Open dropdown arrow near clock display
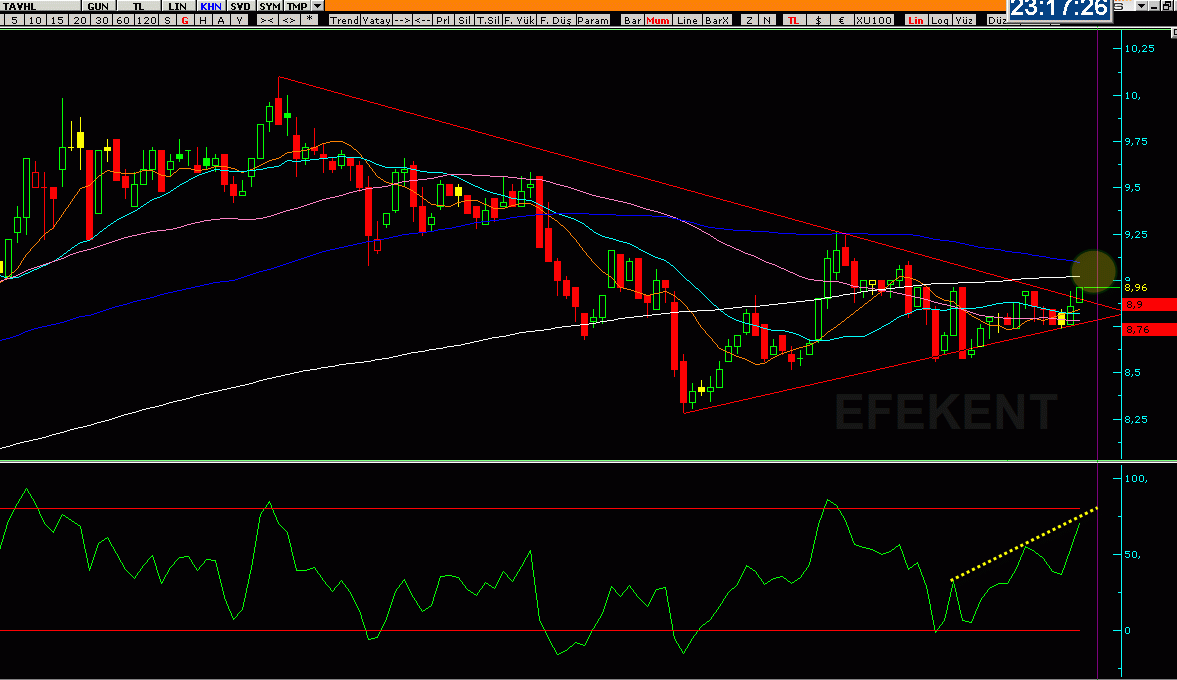Viewport: 1177px width, 680px height. pos(1142,6)
